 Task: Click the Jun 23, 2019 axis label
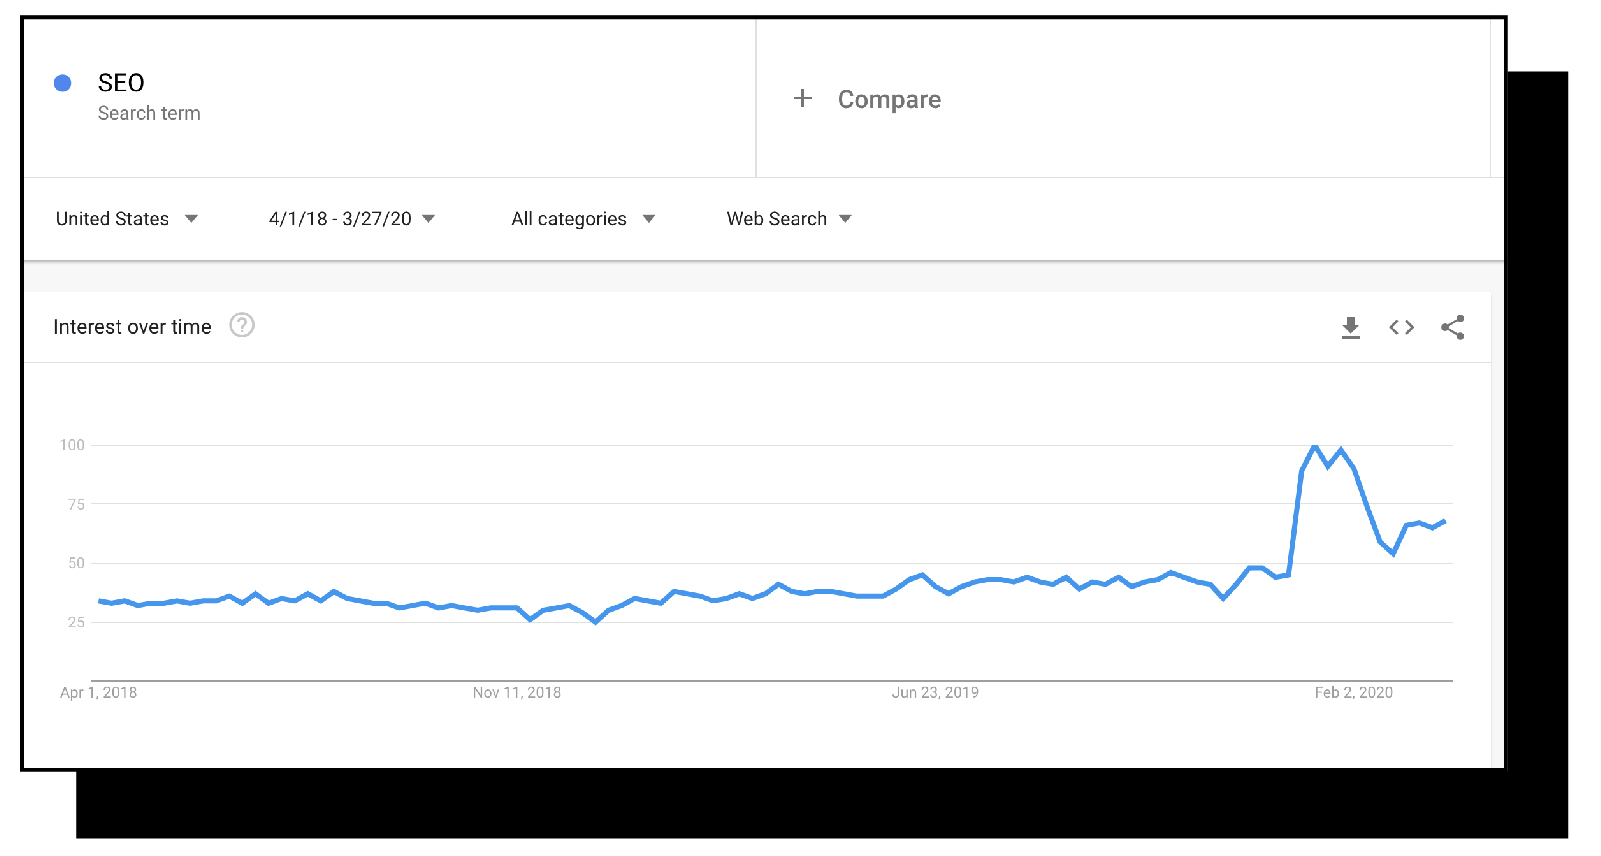935,692
